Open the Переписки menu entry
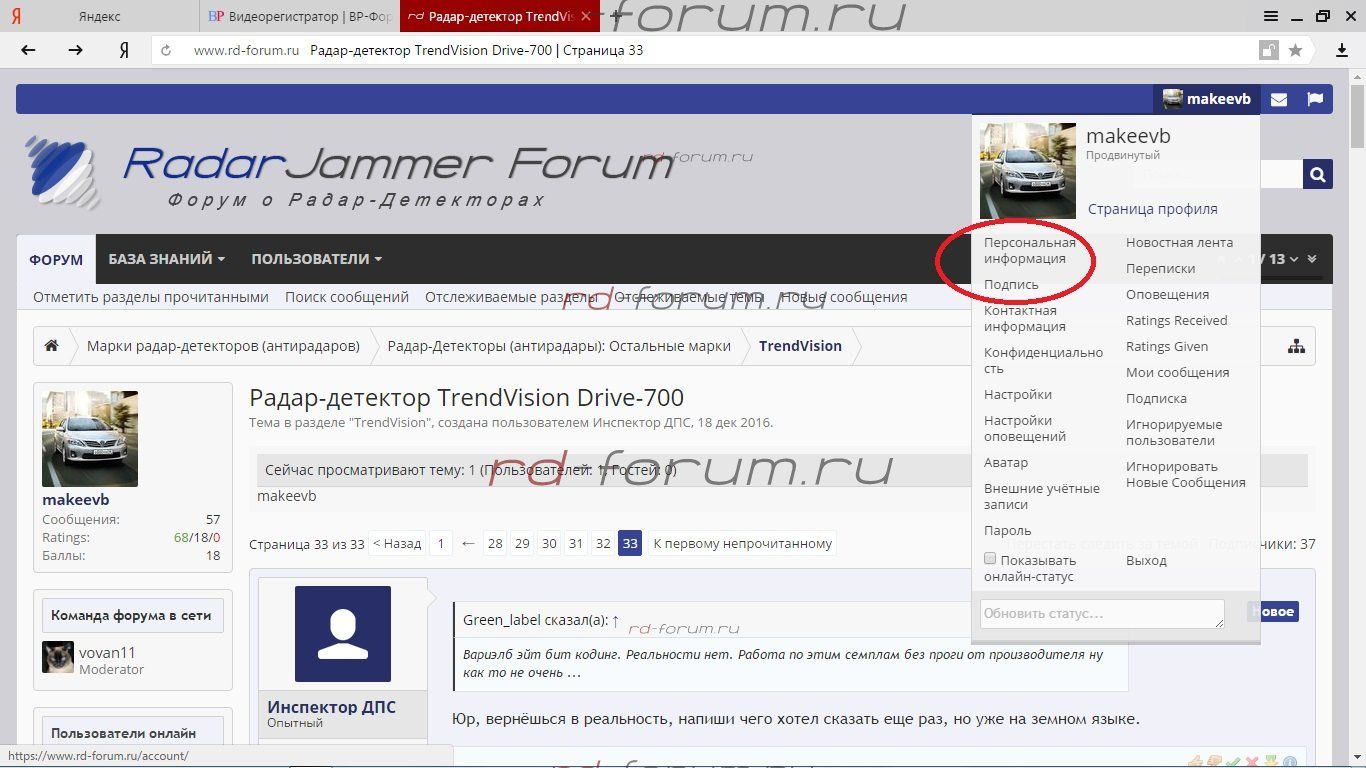 [x=1160, y=268]
